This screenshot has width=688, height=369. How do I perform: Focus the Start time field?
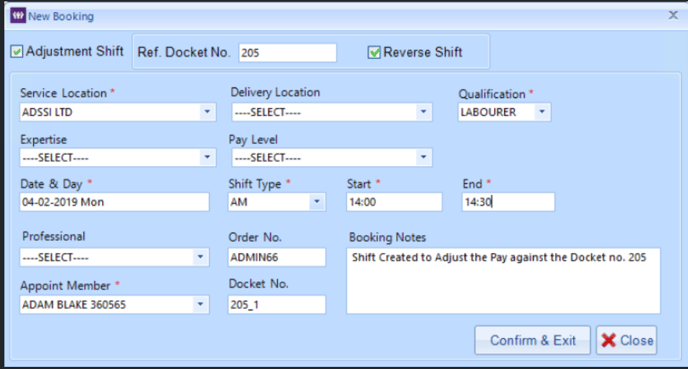tap(394, 202)
